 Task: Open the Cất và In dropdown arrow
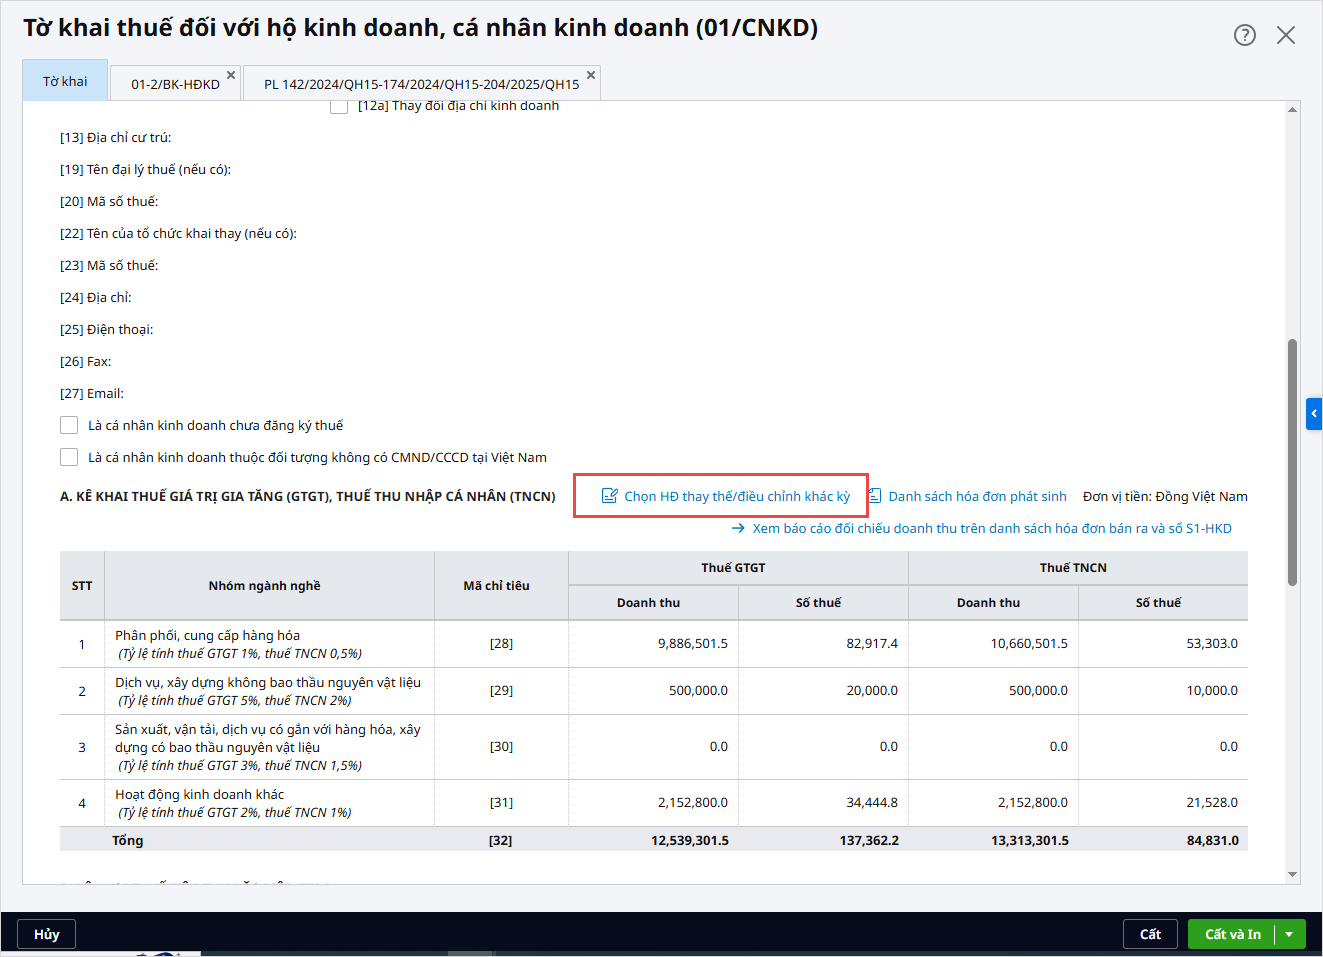[x=1290, y=934]
